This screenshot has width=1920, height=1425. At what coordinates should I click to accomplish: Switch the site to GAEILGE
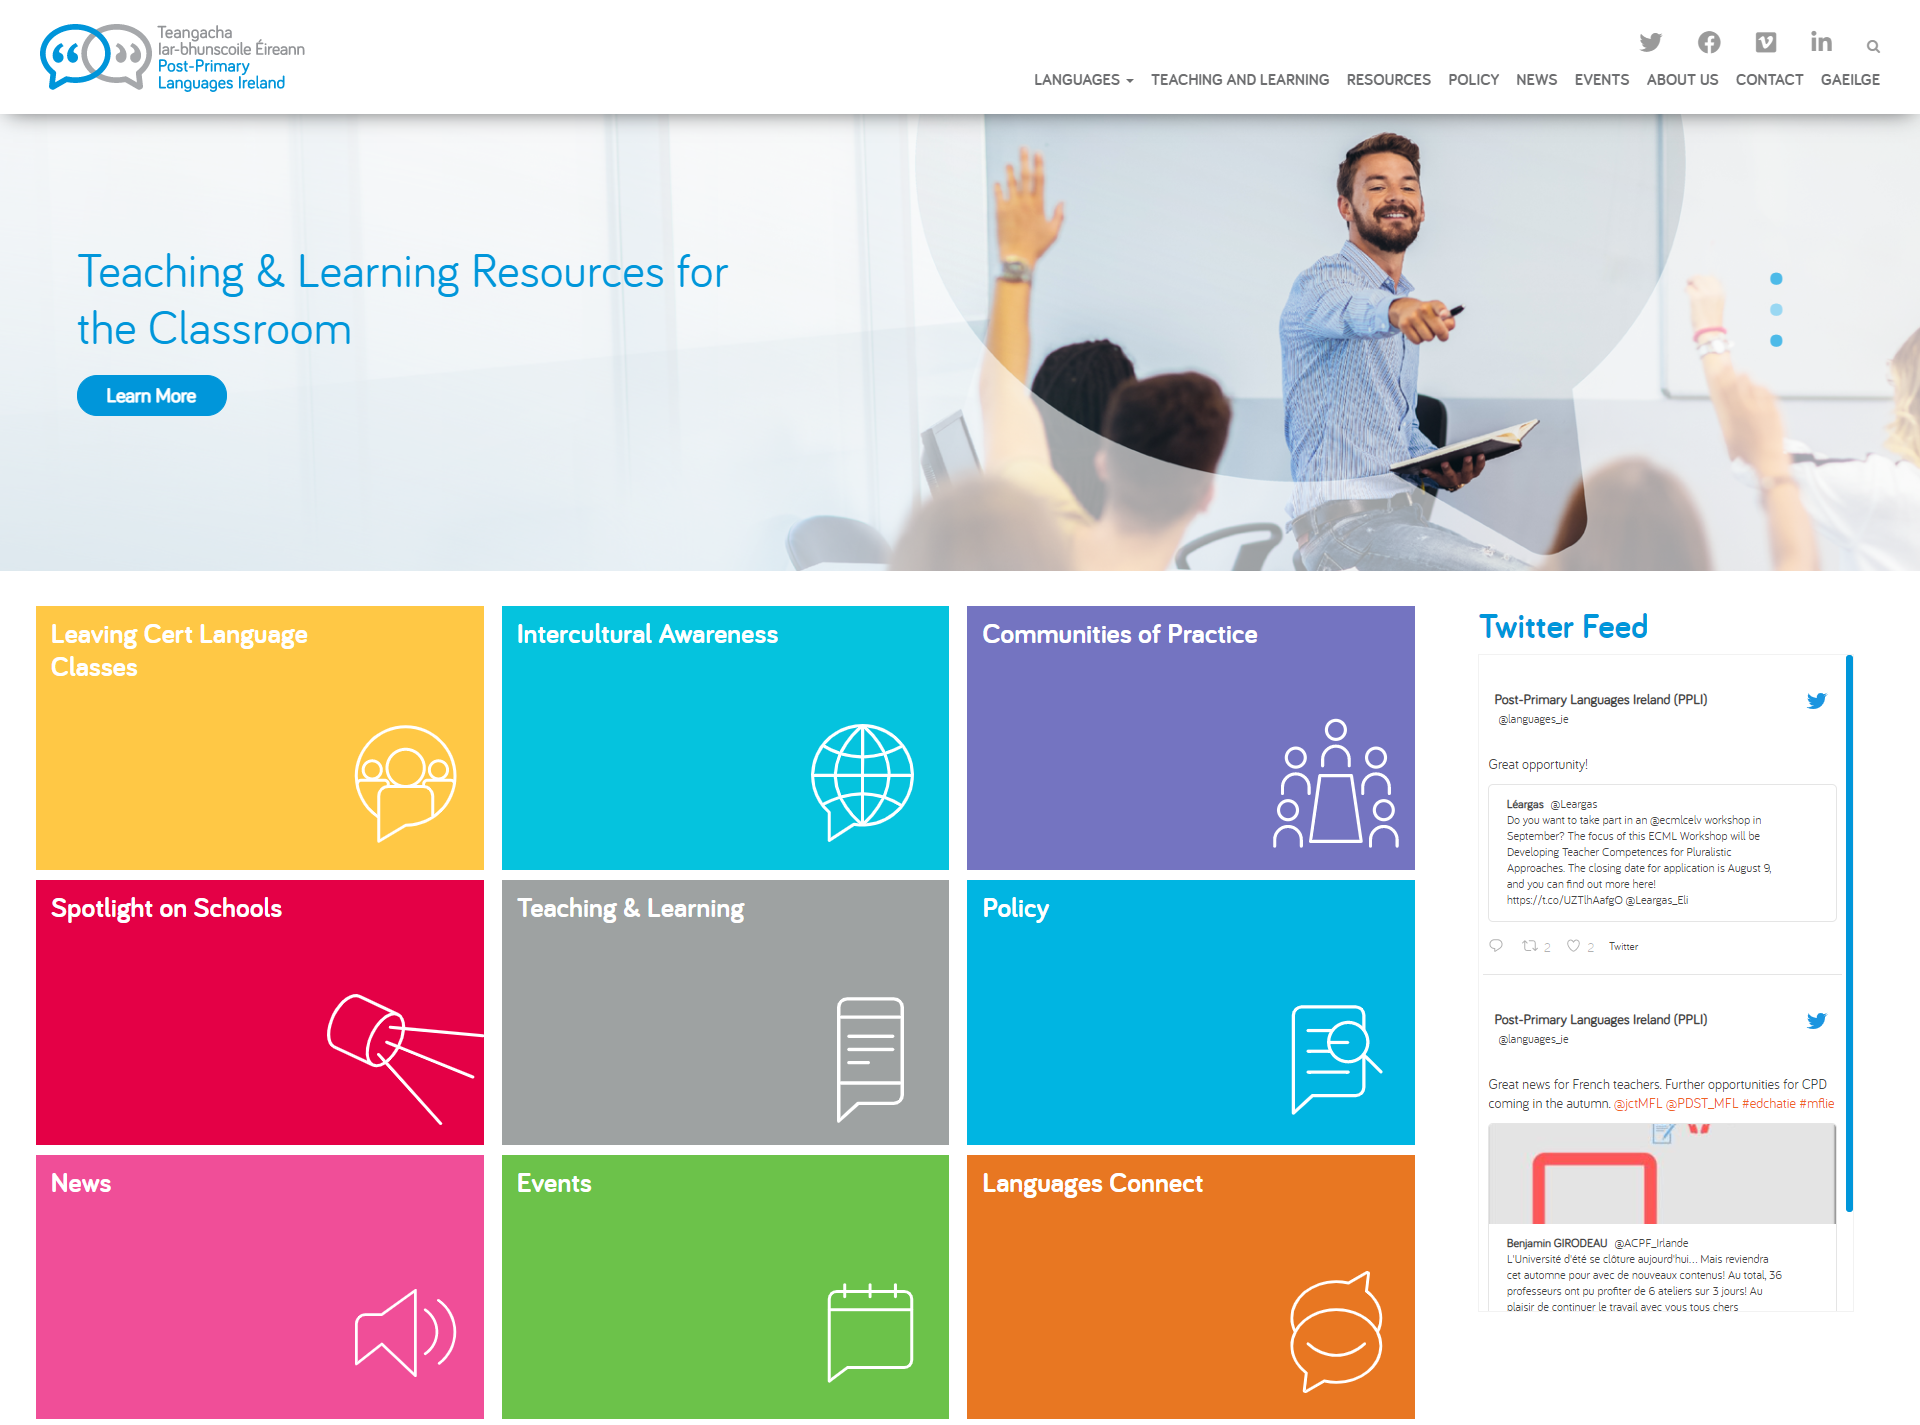click(1849, 80)
